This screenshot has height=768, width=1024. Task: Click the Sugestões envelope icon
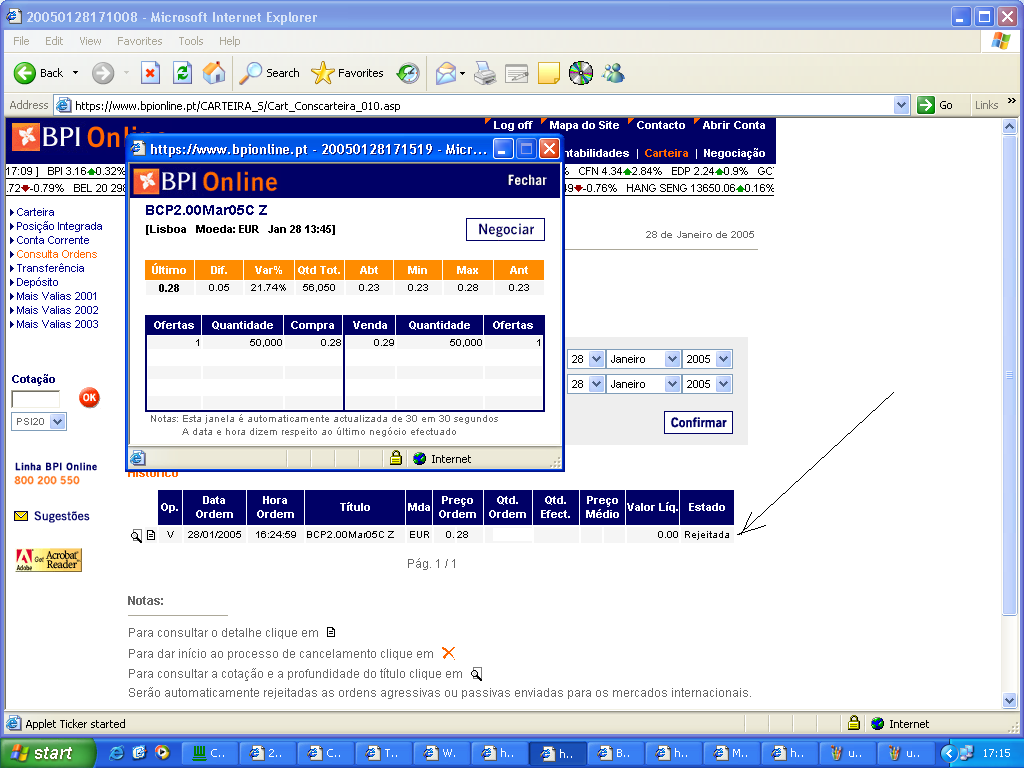click(x=21, y=516)
